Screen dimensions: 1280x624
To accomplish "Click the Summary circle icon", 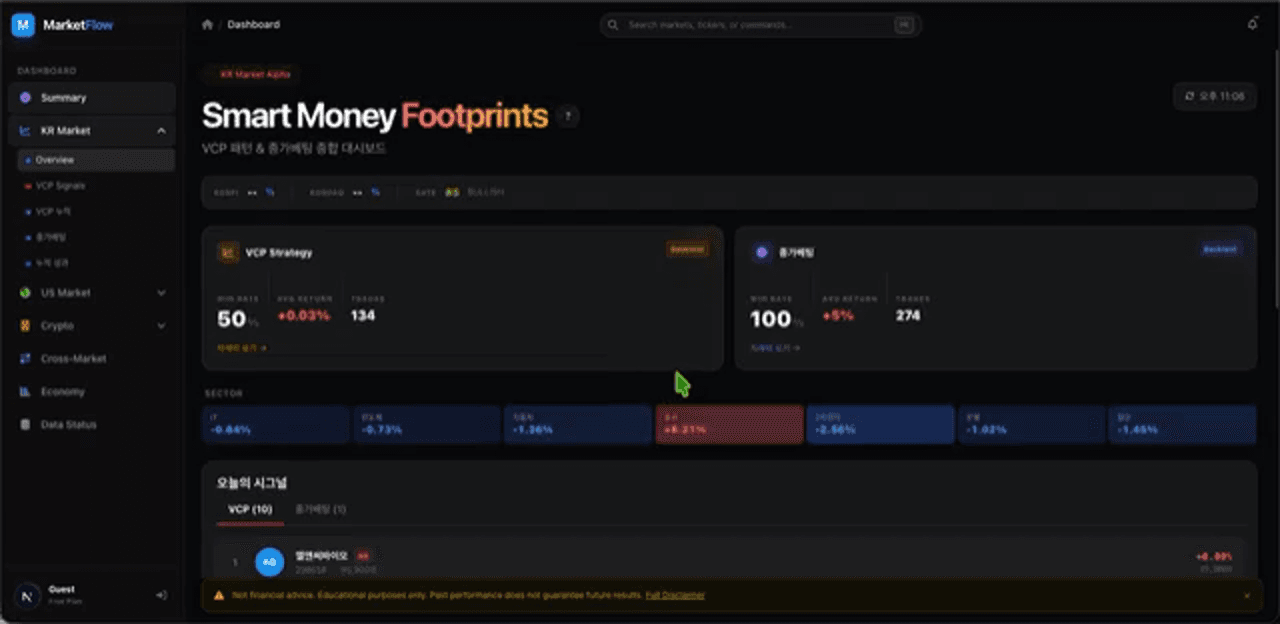I will click(x=25, y=98).
